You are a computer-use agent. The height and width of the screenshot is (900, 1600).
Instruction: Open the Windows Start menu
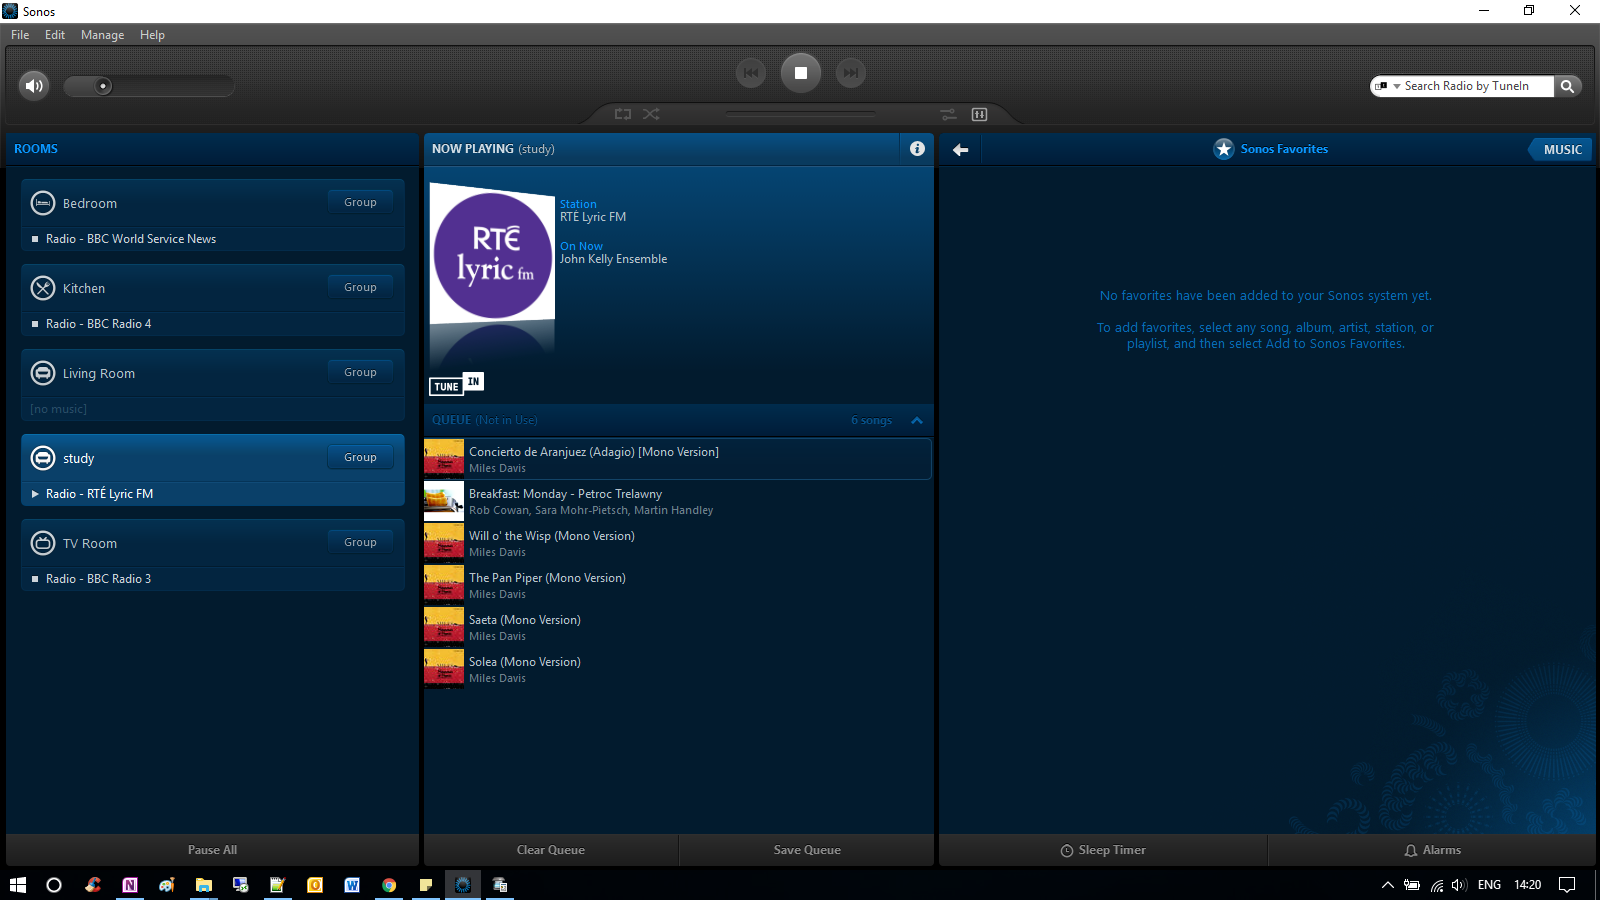point(17,885)
